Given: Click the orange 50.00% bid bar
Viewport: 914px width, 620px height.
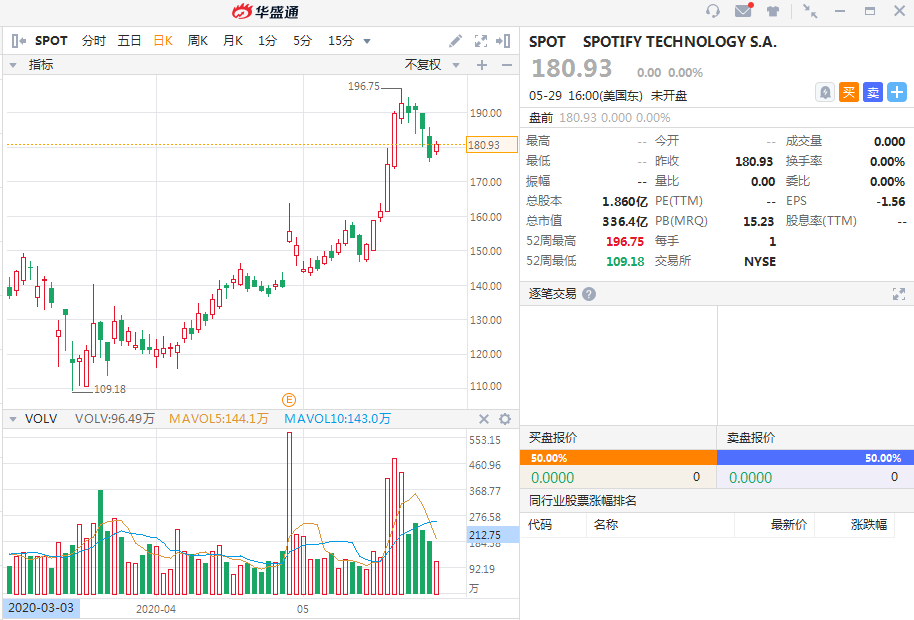Looking at the screenshot, I should click(618, 458).
